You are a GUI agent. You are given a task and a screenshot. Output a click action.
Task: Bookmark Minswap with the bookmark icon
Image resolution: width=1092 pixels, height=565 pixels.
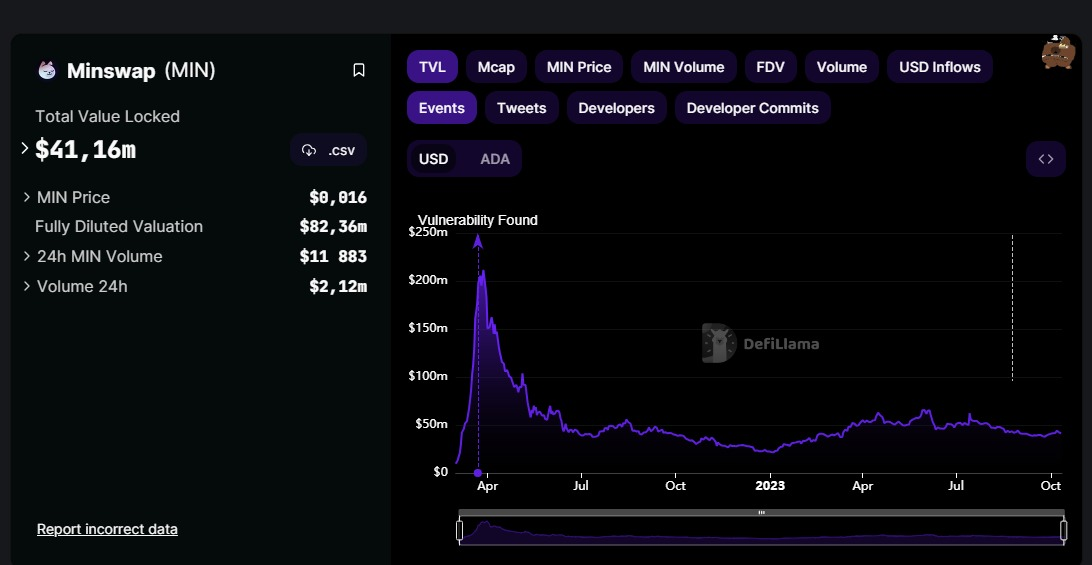359,70
